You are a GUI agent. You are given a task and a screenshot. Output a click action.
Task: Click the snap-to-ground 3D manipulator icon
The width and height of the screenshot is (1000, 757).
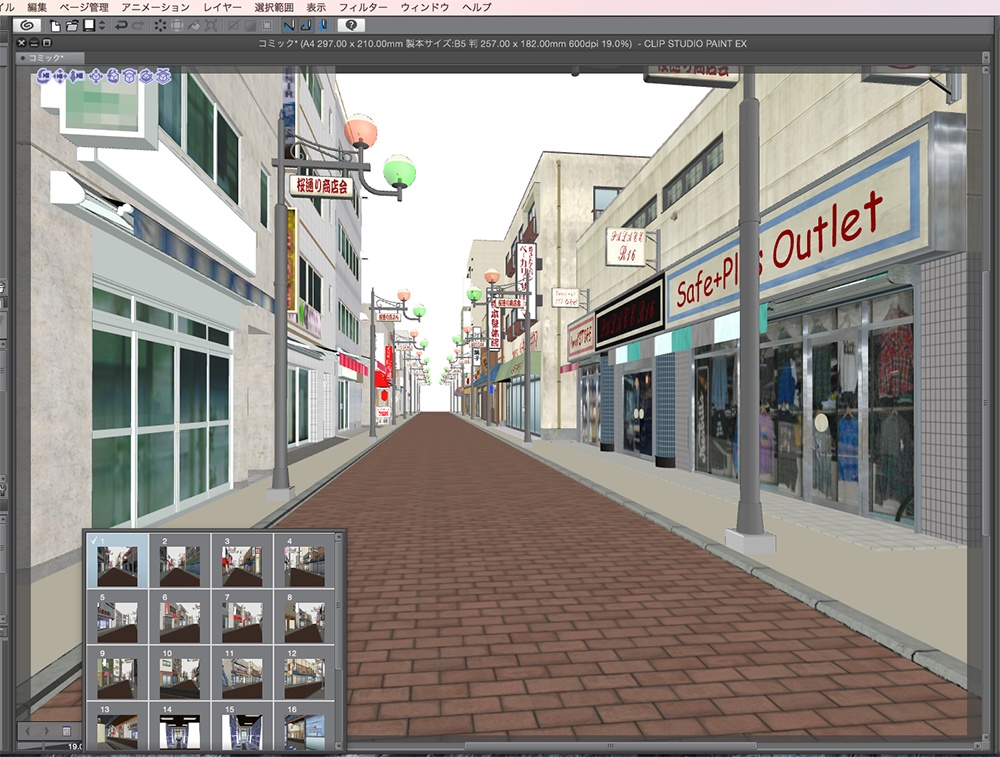click(x=163, y=77)
